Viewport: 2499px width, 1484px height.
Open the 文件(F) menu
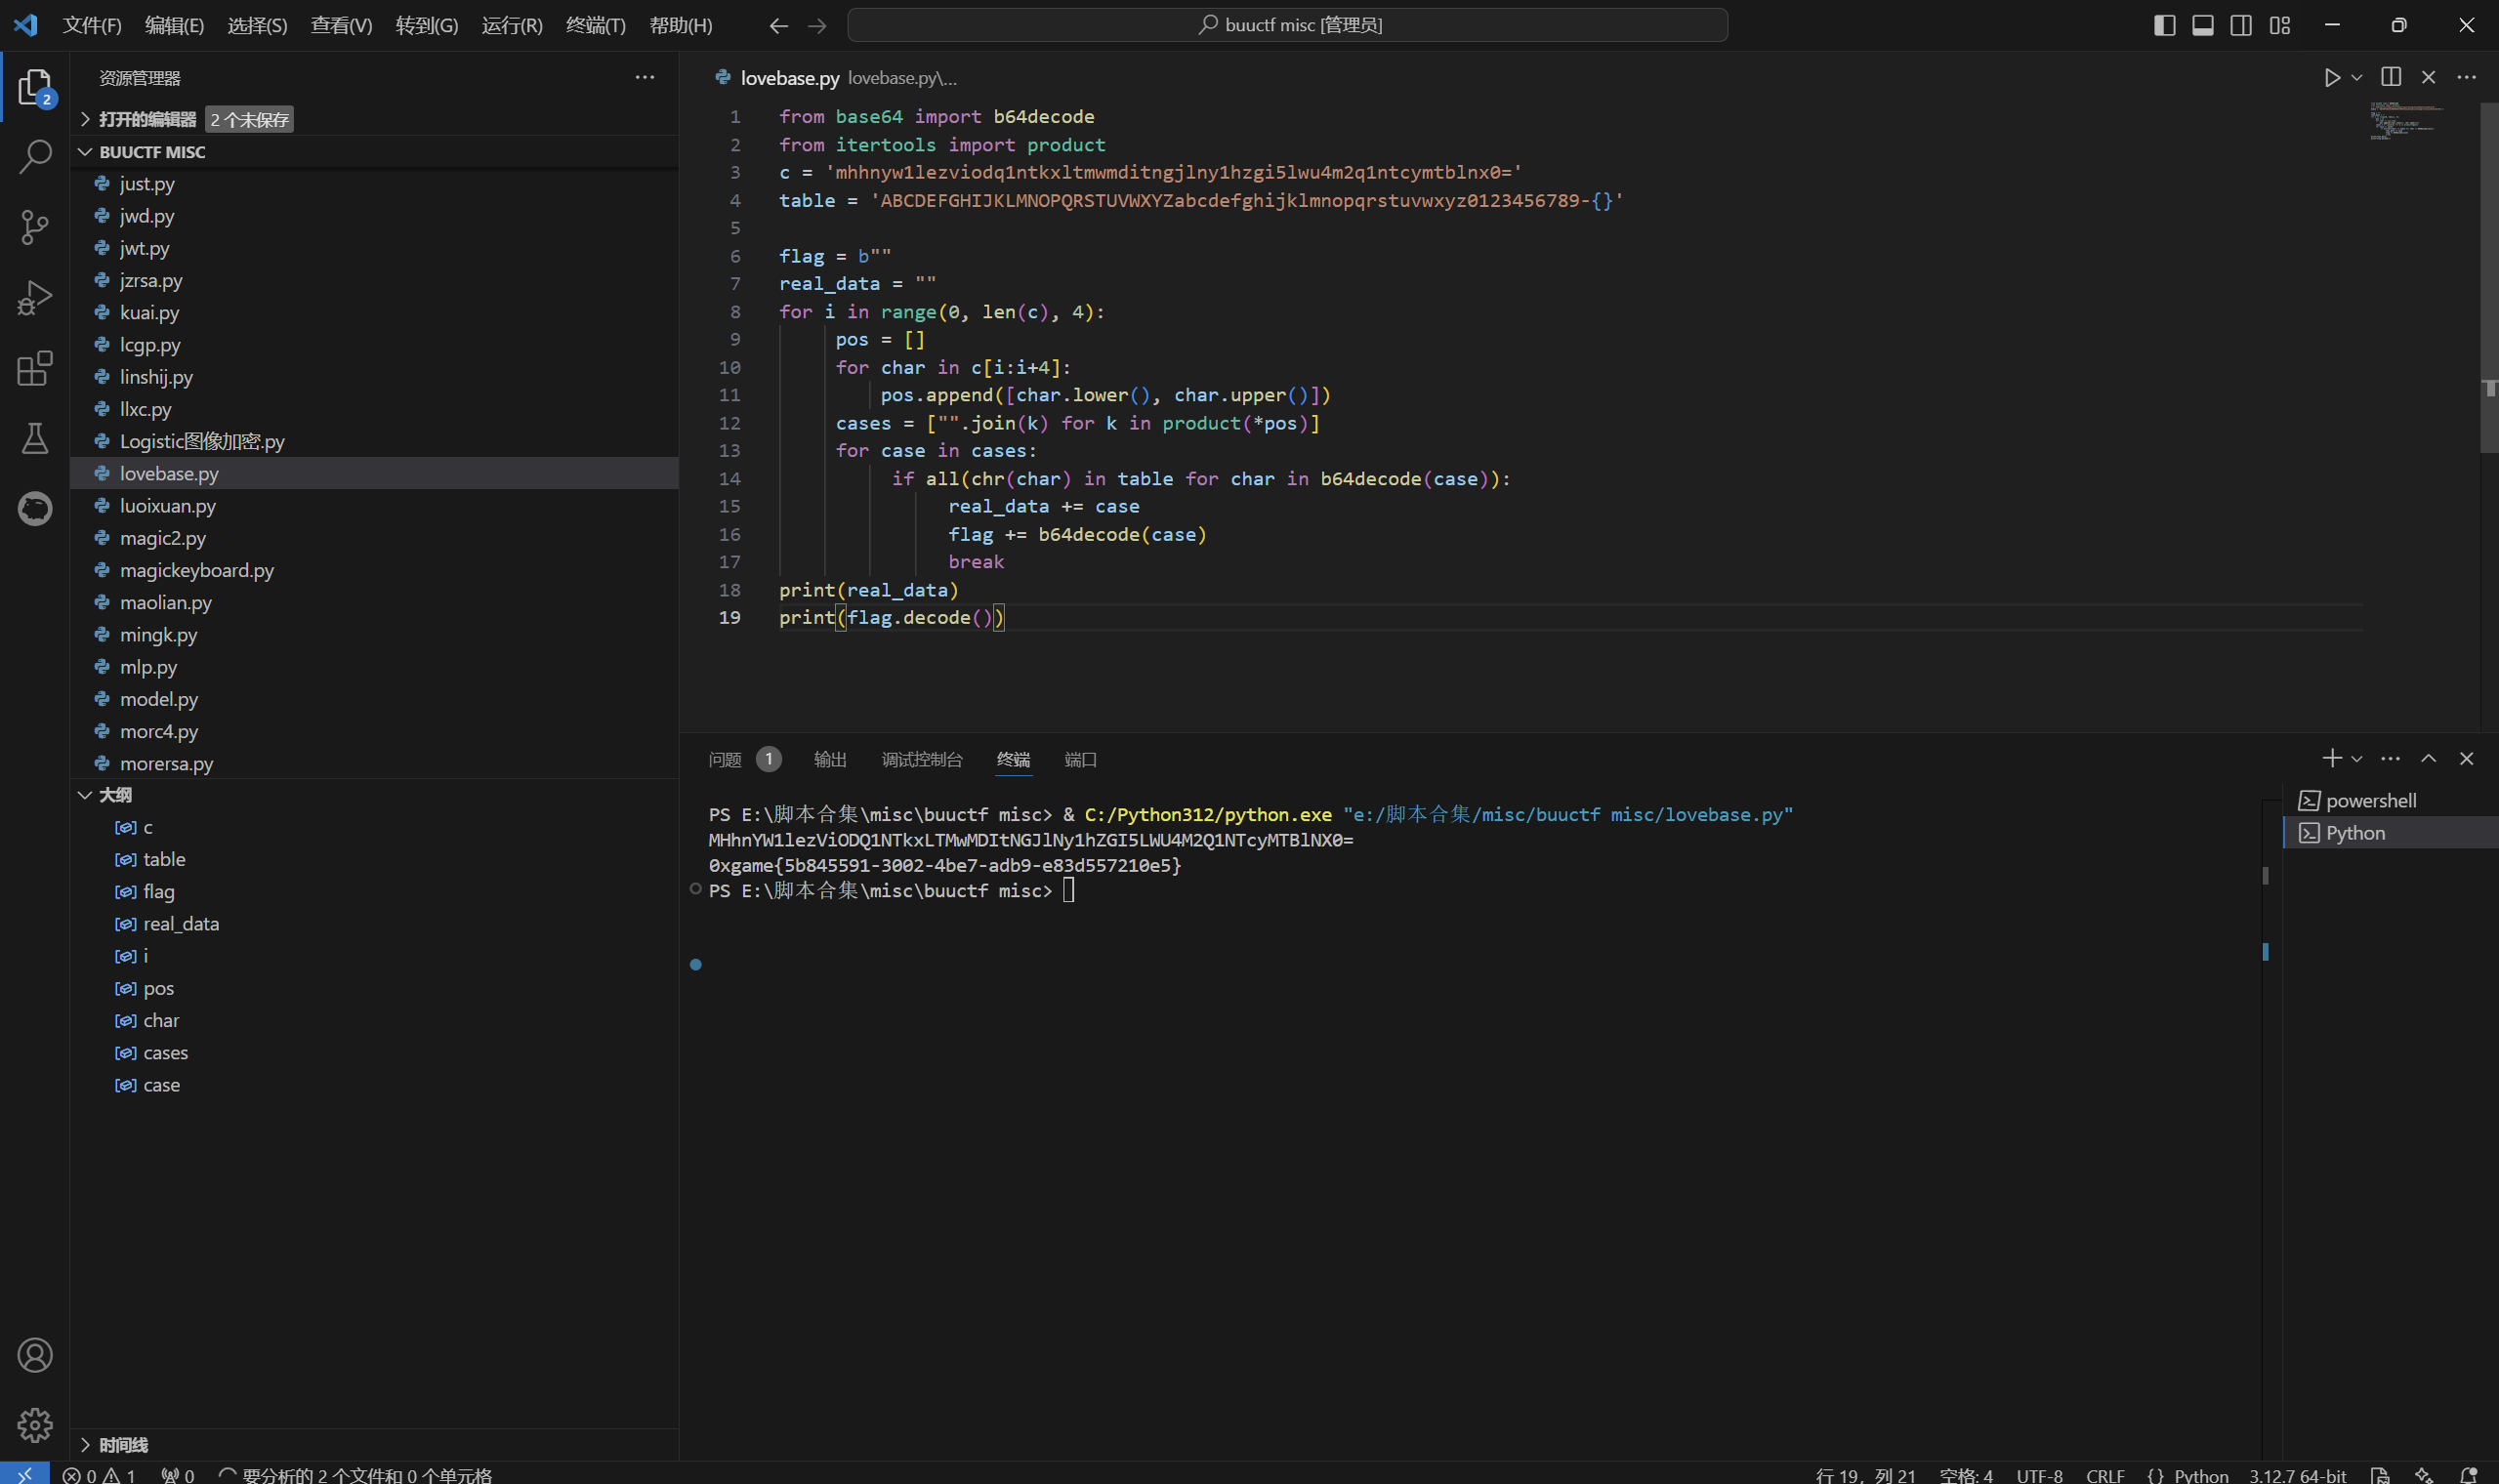tap(92, 25)
